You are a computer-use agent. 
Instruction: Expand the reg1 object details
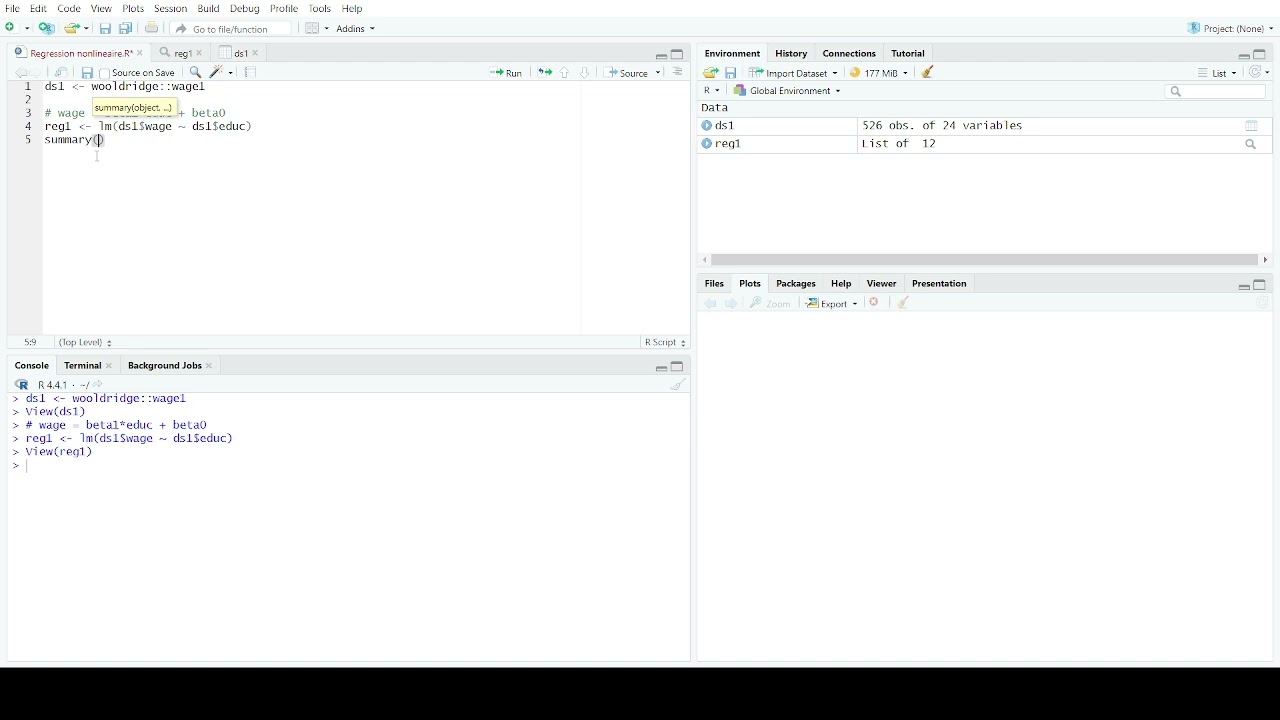pos(708,145)
